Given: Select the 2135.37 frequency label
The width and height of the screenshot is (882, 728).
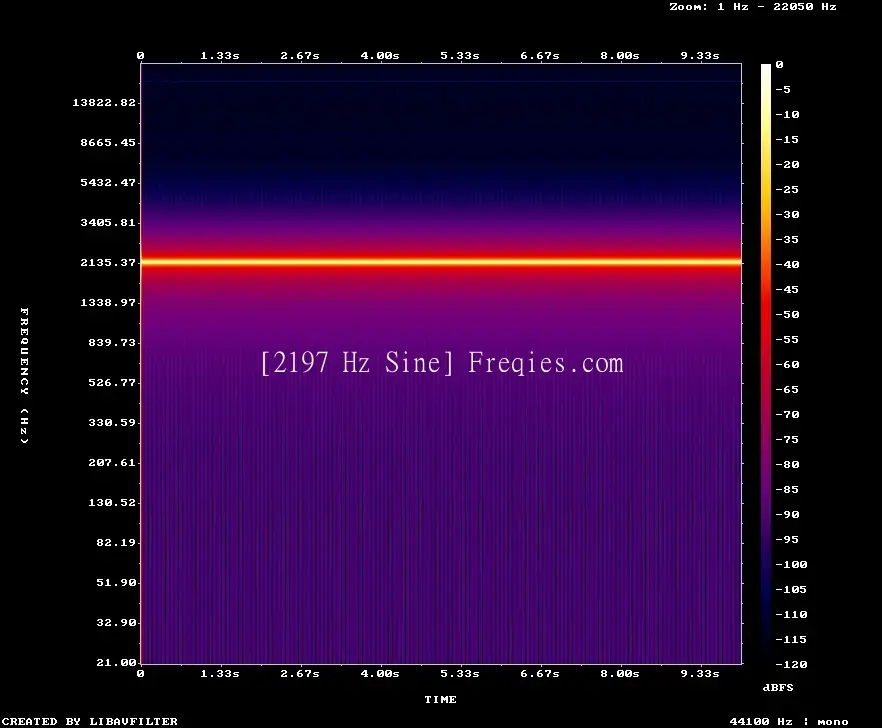Looking at the screenshot, I should tap(108, 262).
